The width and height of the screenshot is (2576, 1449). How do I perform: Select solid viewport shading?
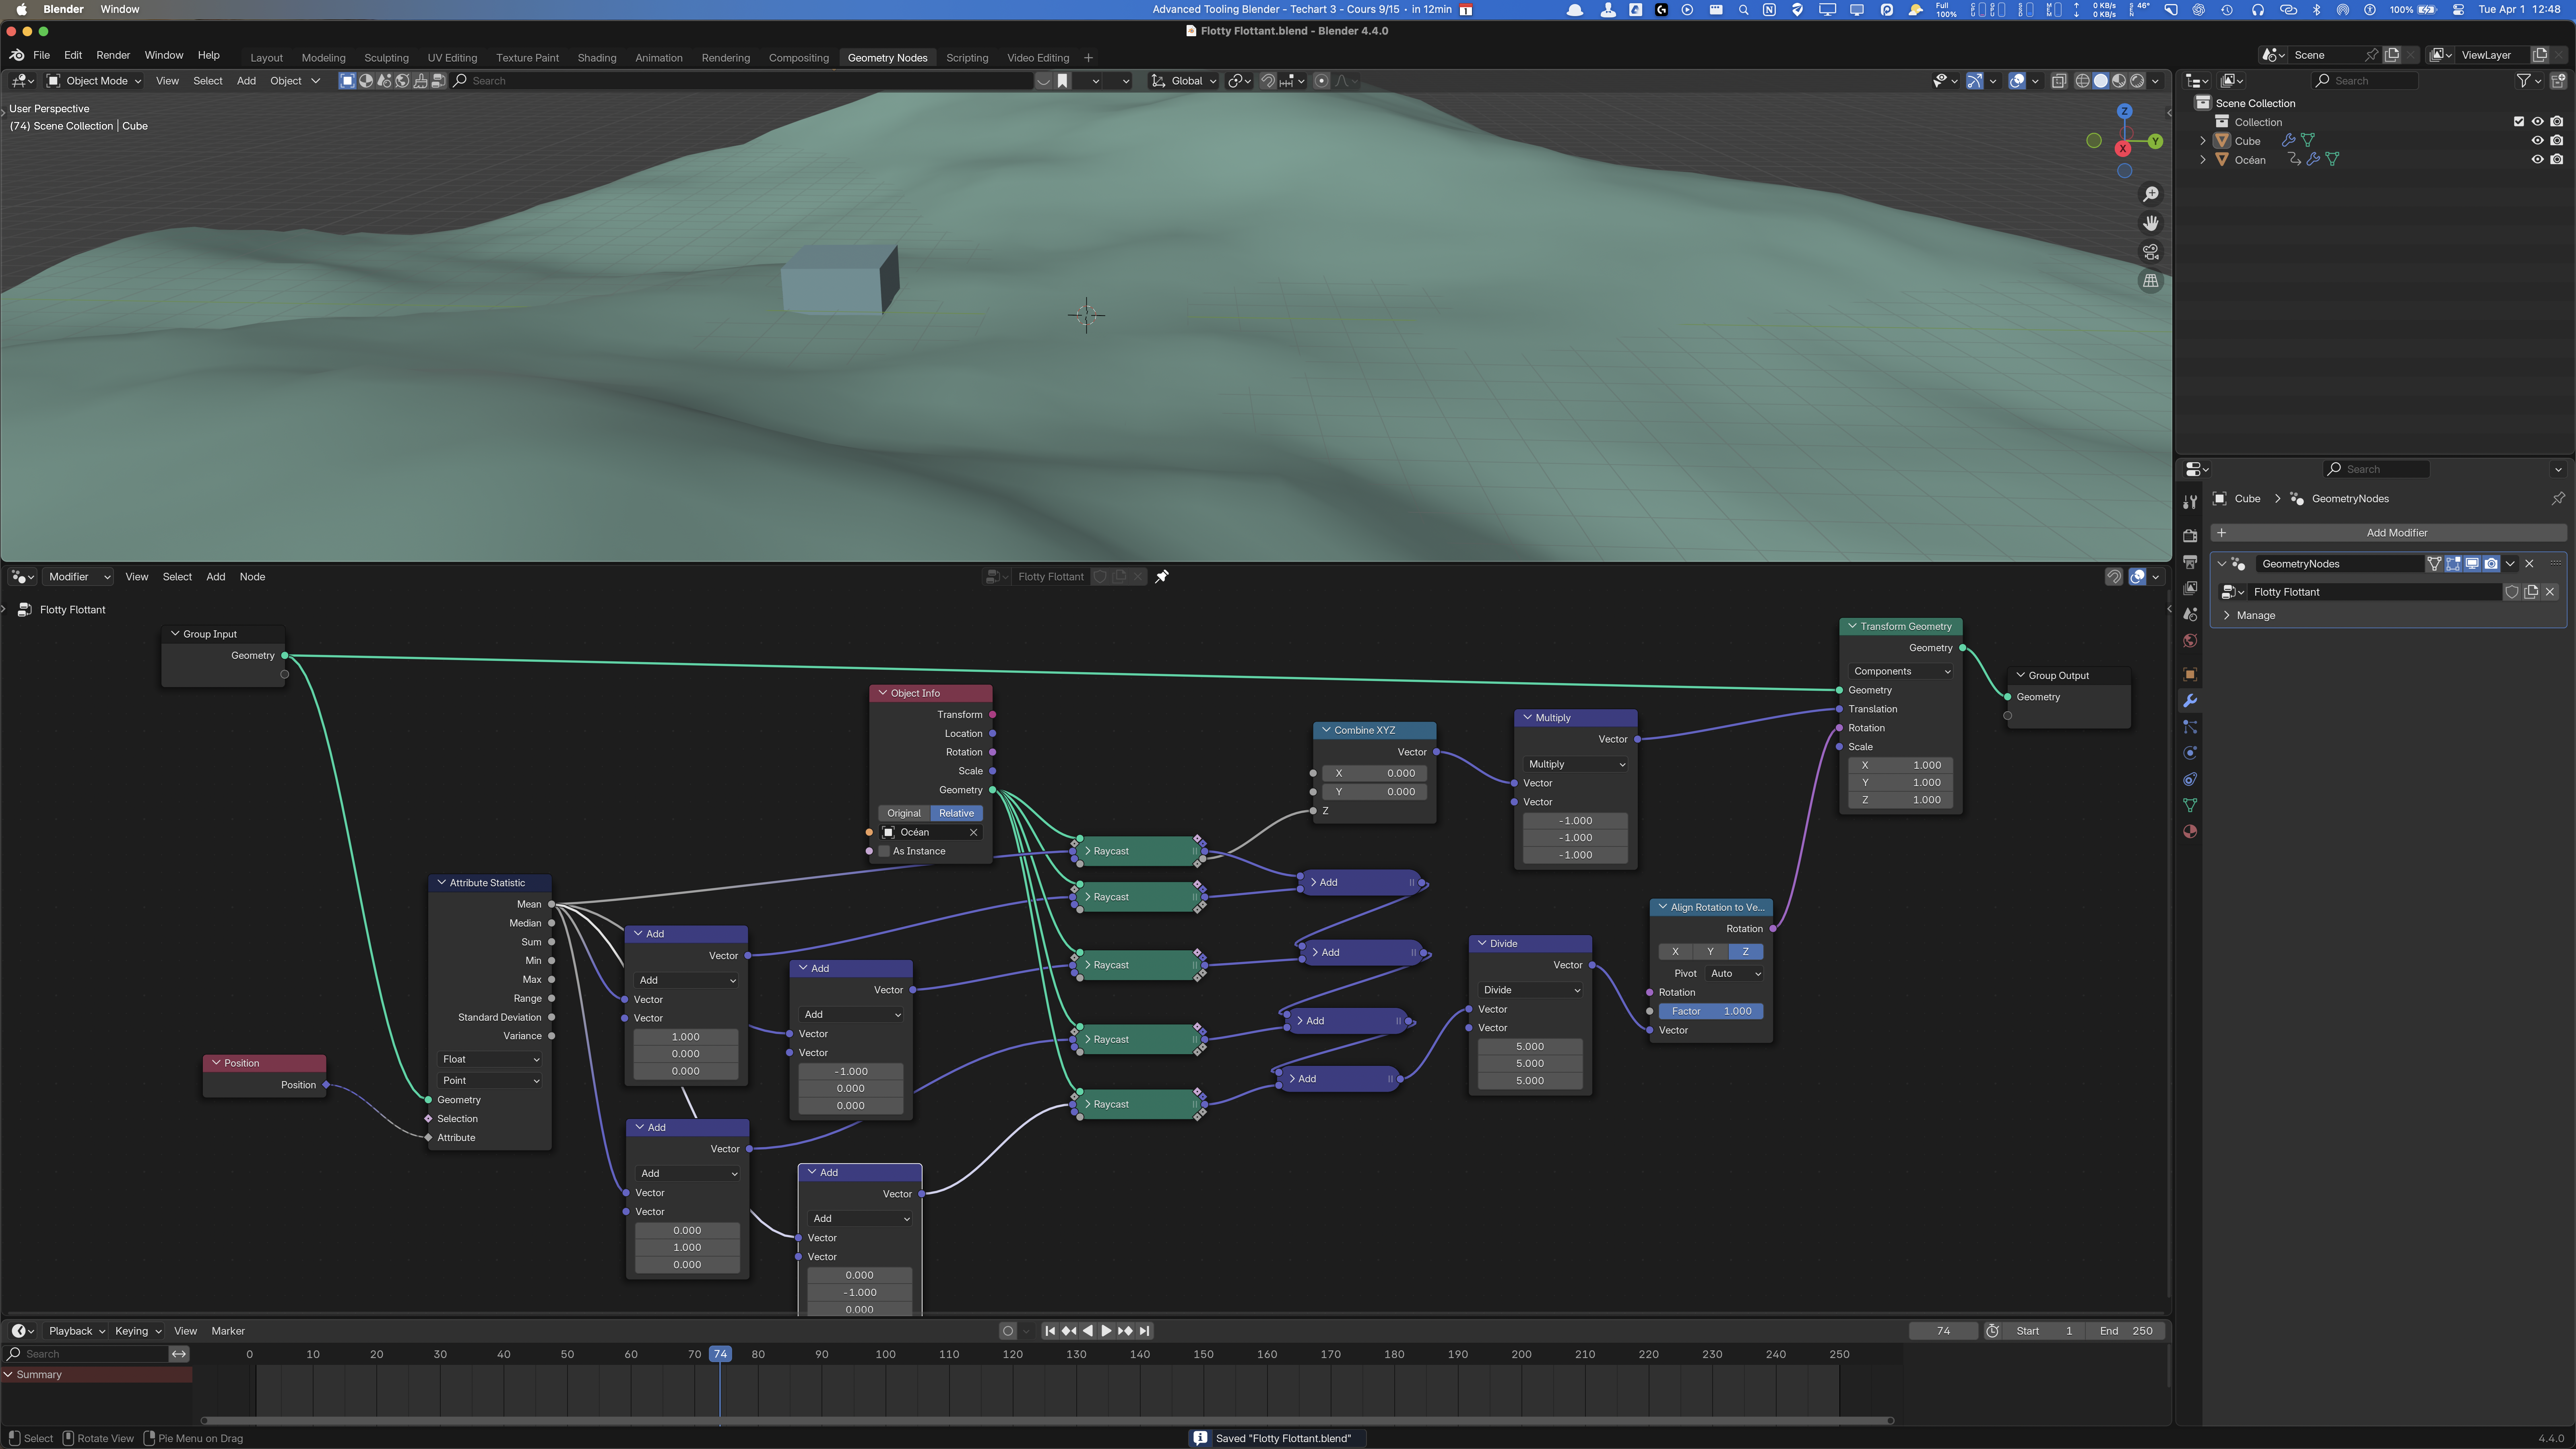click(x=2101, y=81)
